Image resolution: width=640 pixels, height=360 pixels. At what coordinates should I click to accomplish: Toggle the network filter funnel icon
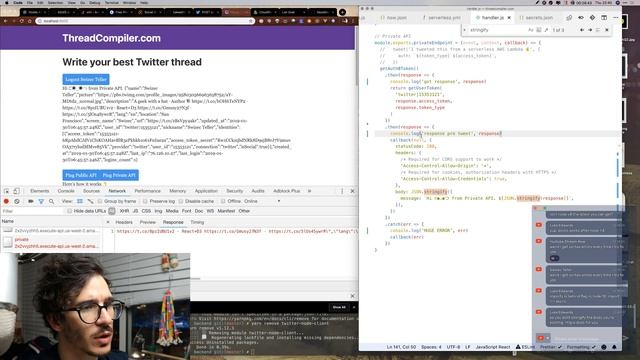tap(41, 201)
